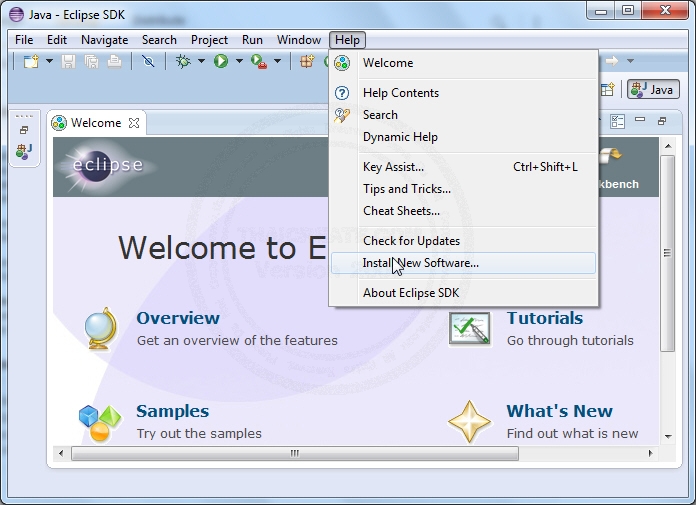Select Cheat Sheets... menu item

pyautogui.click(x=463, y=211)
